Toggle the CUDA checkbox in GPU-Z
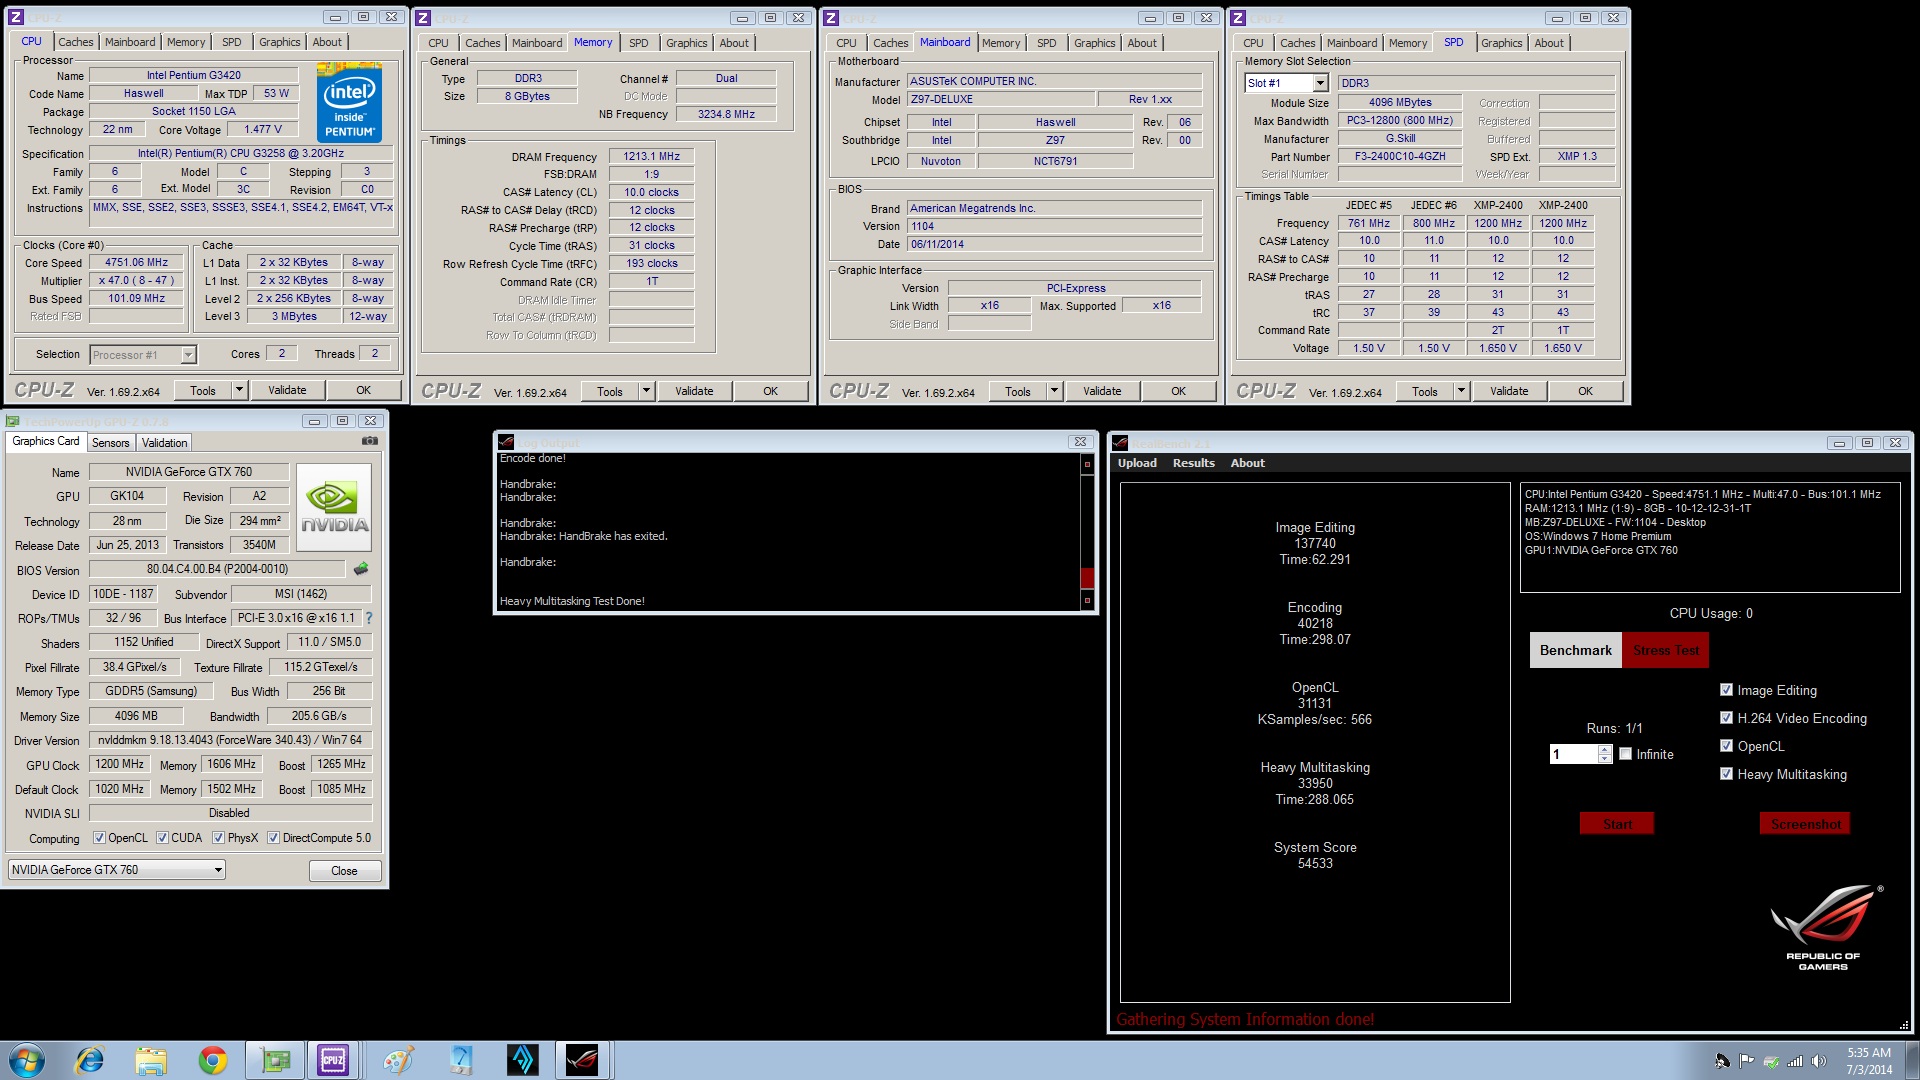Image resolution: width=1920 pixels, height=1080 pixels. pos(162,838)
